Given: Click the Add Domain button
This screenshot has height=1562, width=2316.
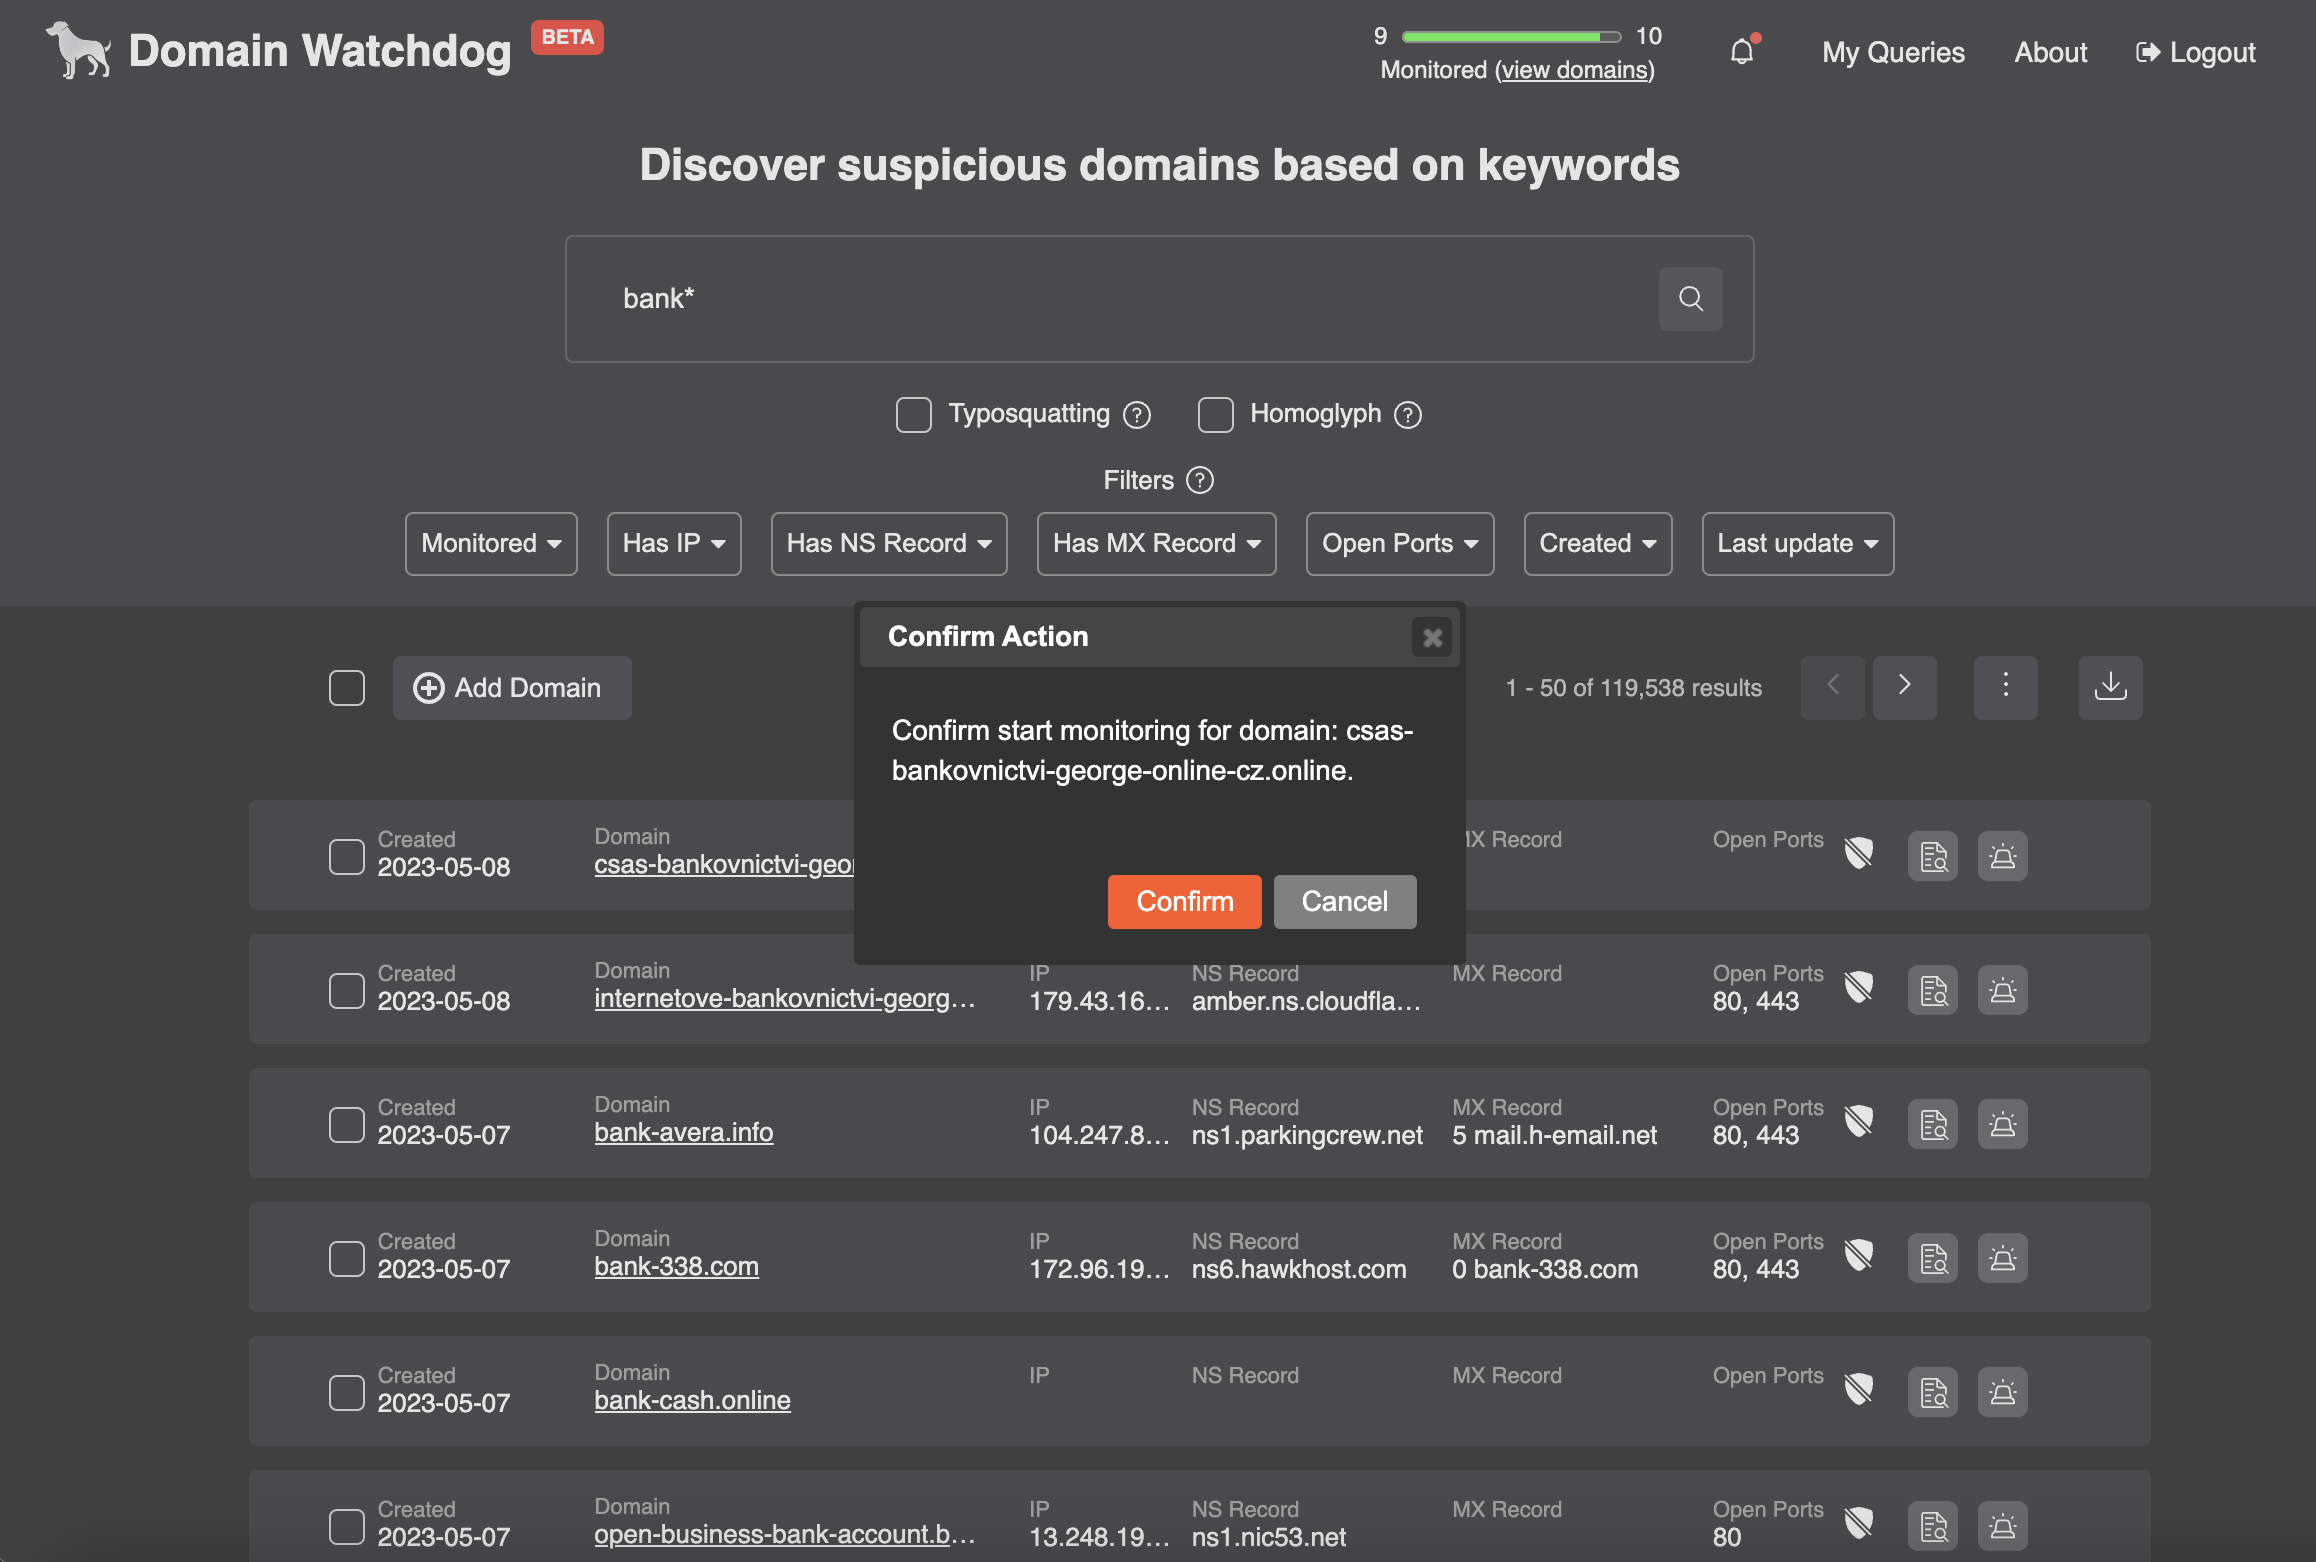Looking at the screenshot, I should click(512, 688).
